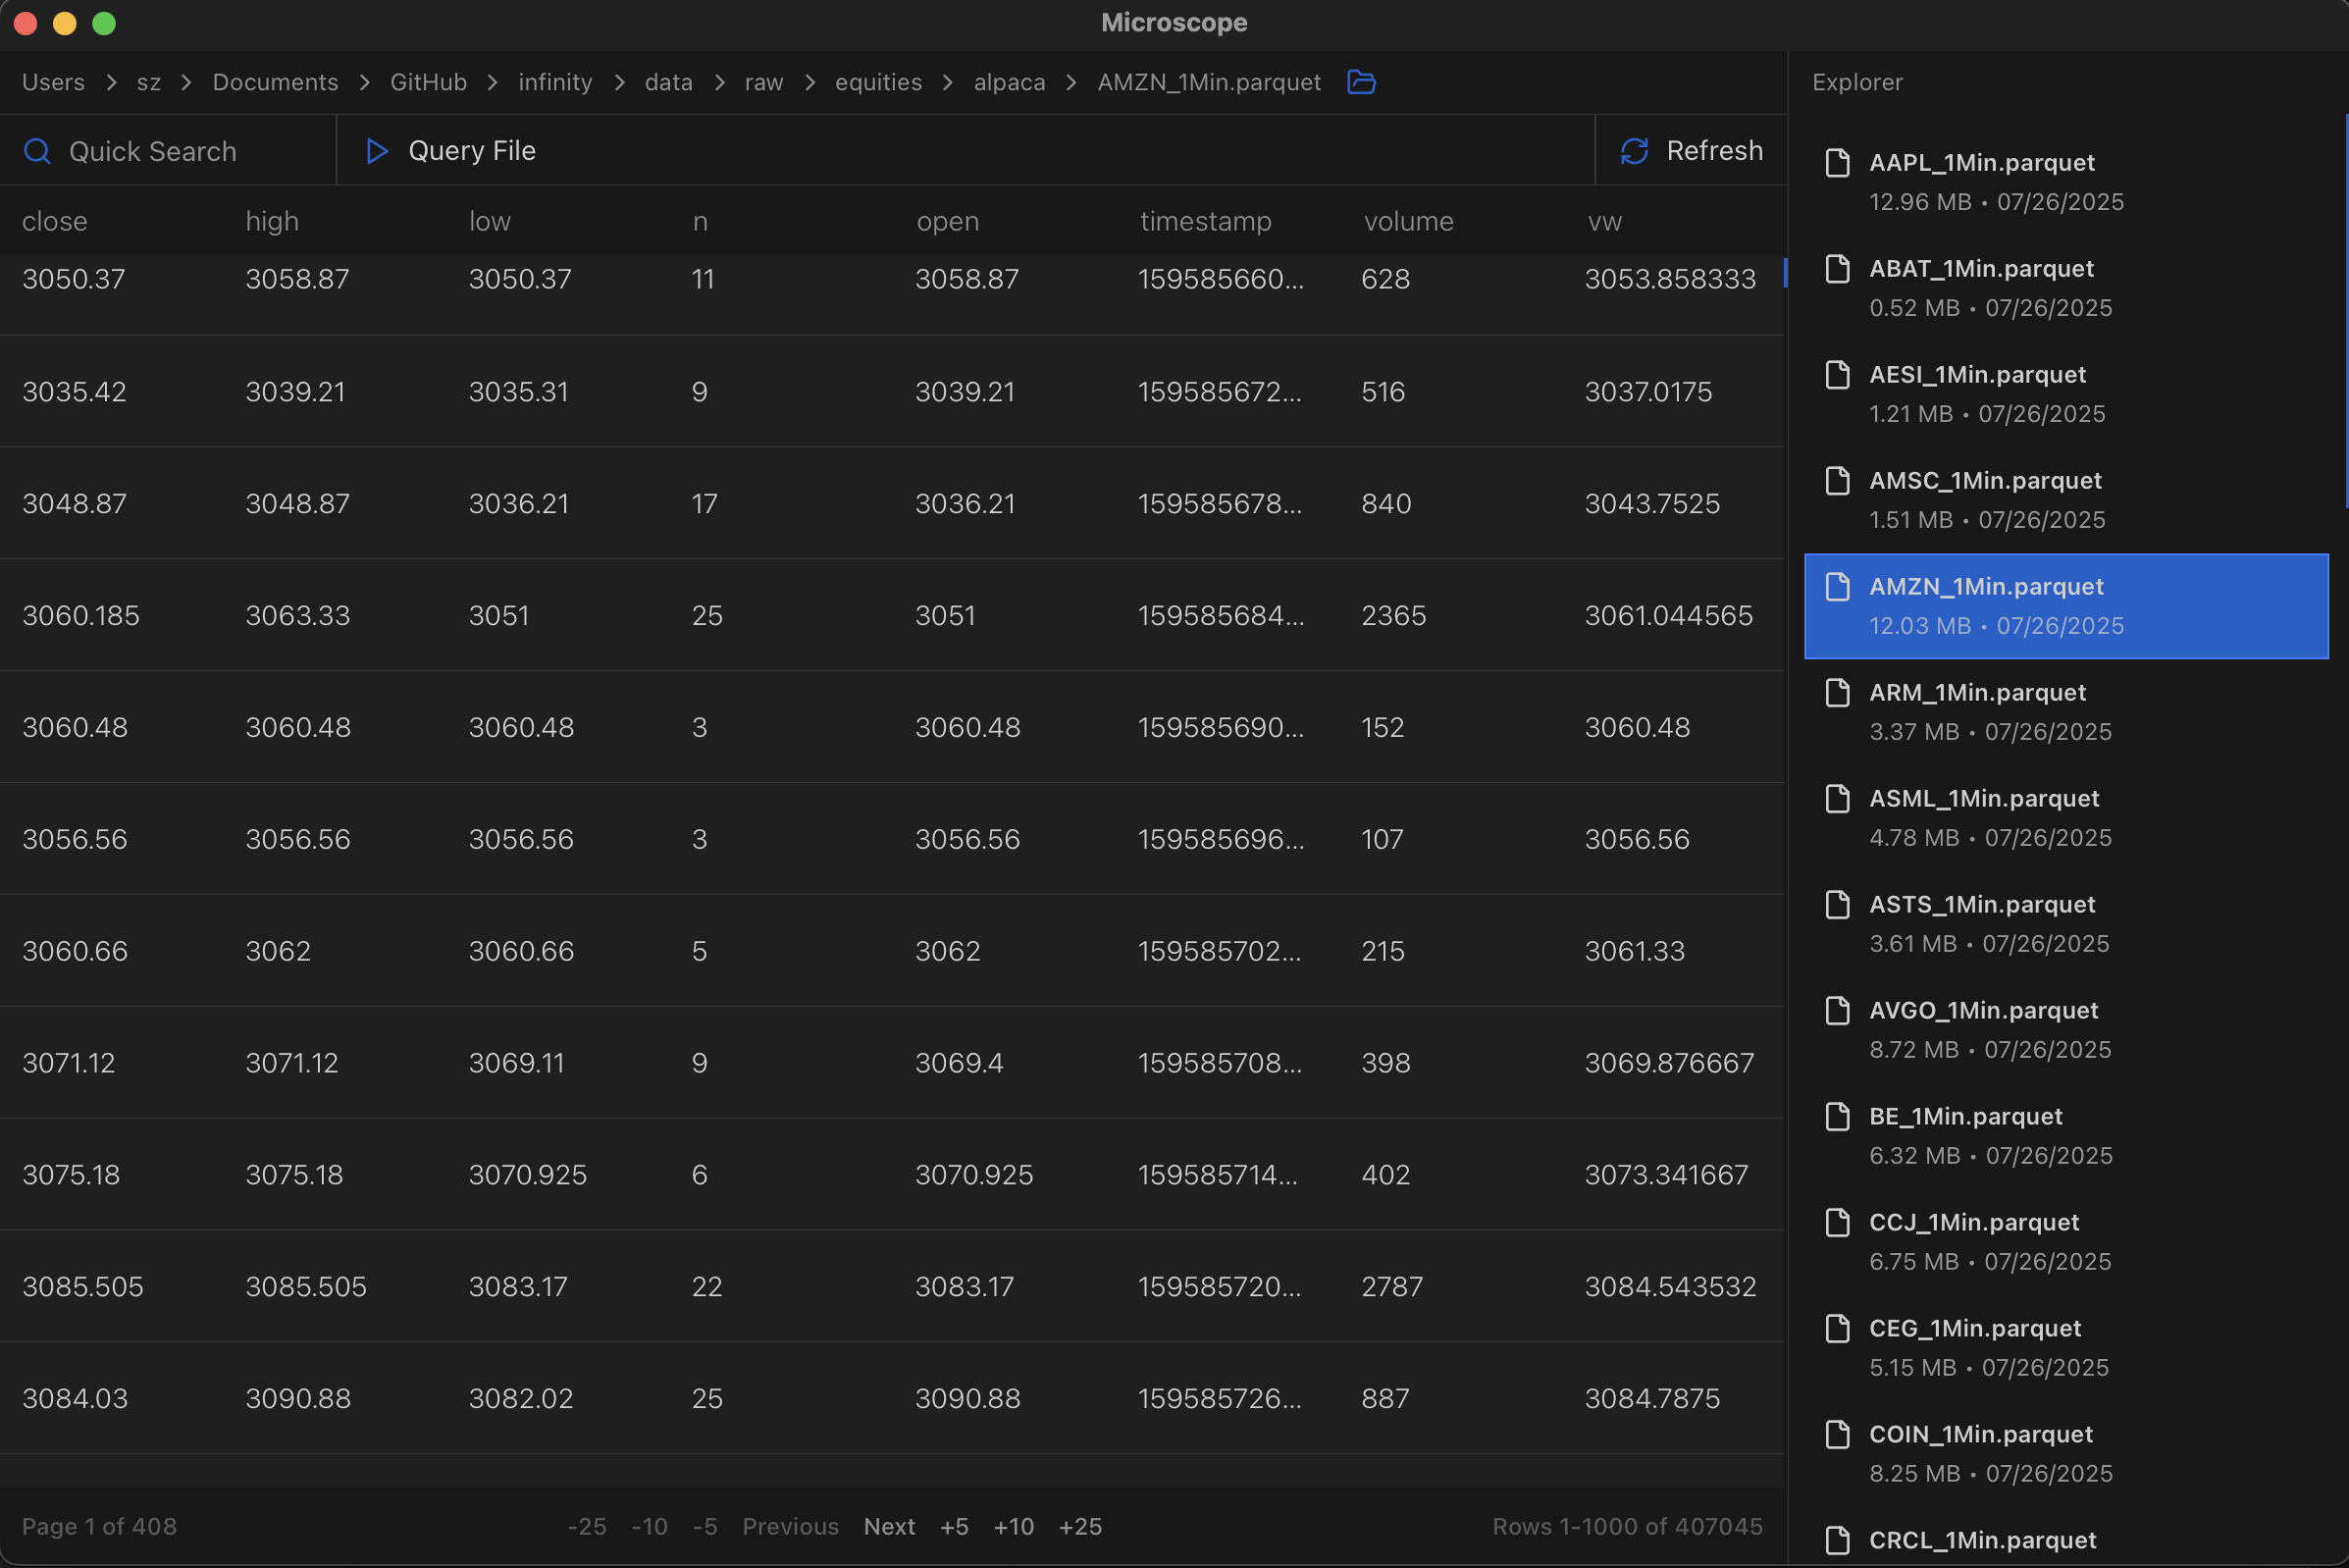This screenshot has height=1568, width=2349.
Task: Click the open-folder icon beside AMZN_1Min.parquet breadcrumb
Action: click(x=1361, y=82)
